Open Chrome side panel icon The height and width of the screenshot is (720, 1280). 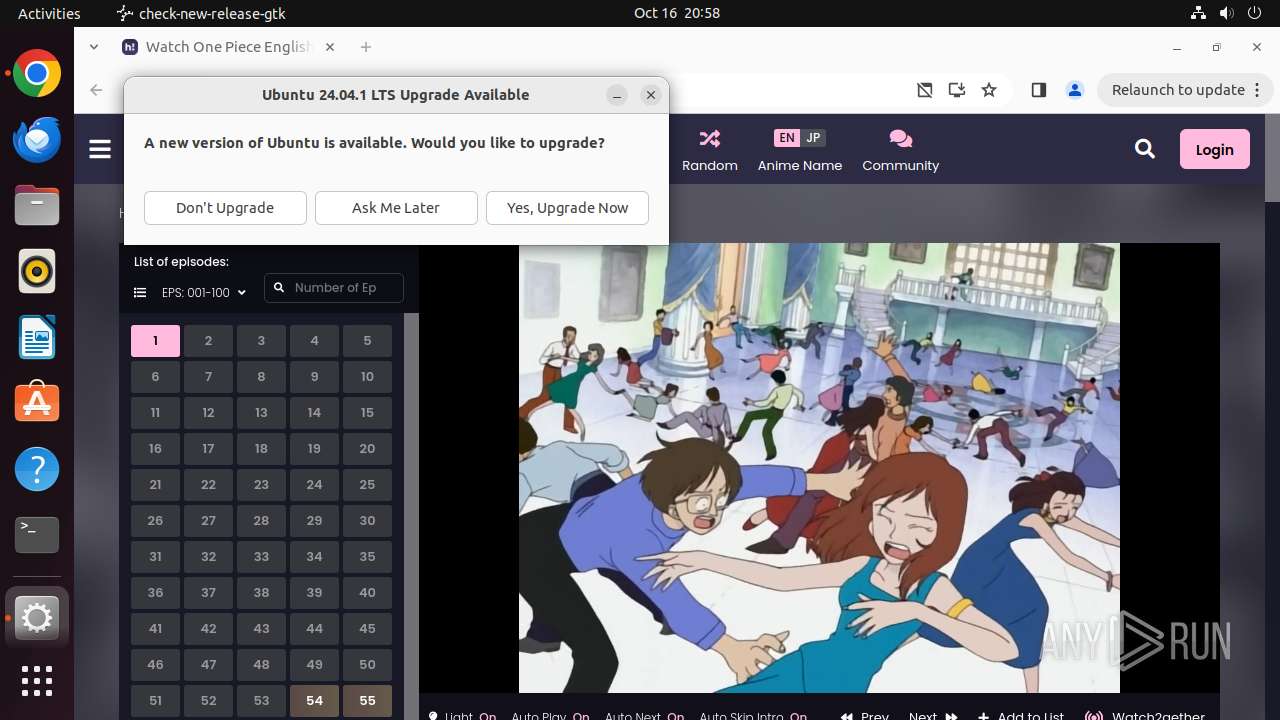[x=1038, y=90]
